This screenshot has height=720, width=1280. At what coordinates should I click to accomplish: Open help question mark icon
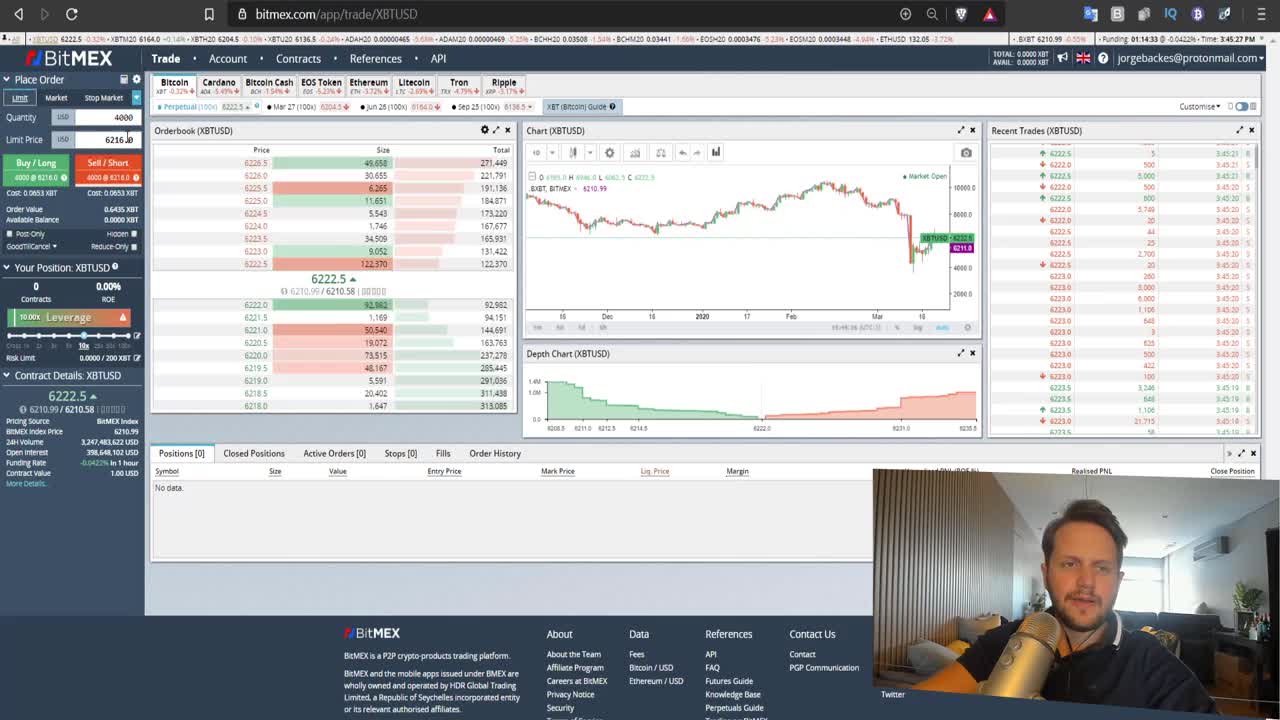[1103, 58]
